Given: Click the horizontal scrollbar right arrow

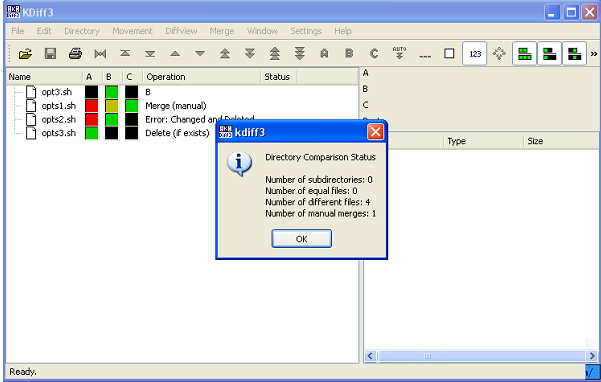Looking at the screenshot, I should pyautogui.click(x=592, y=356).
